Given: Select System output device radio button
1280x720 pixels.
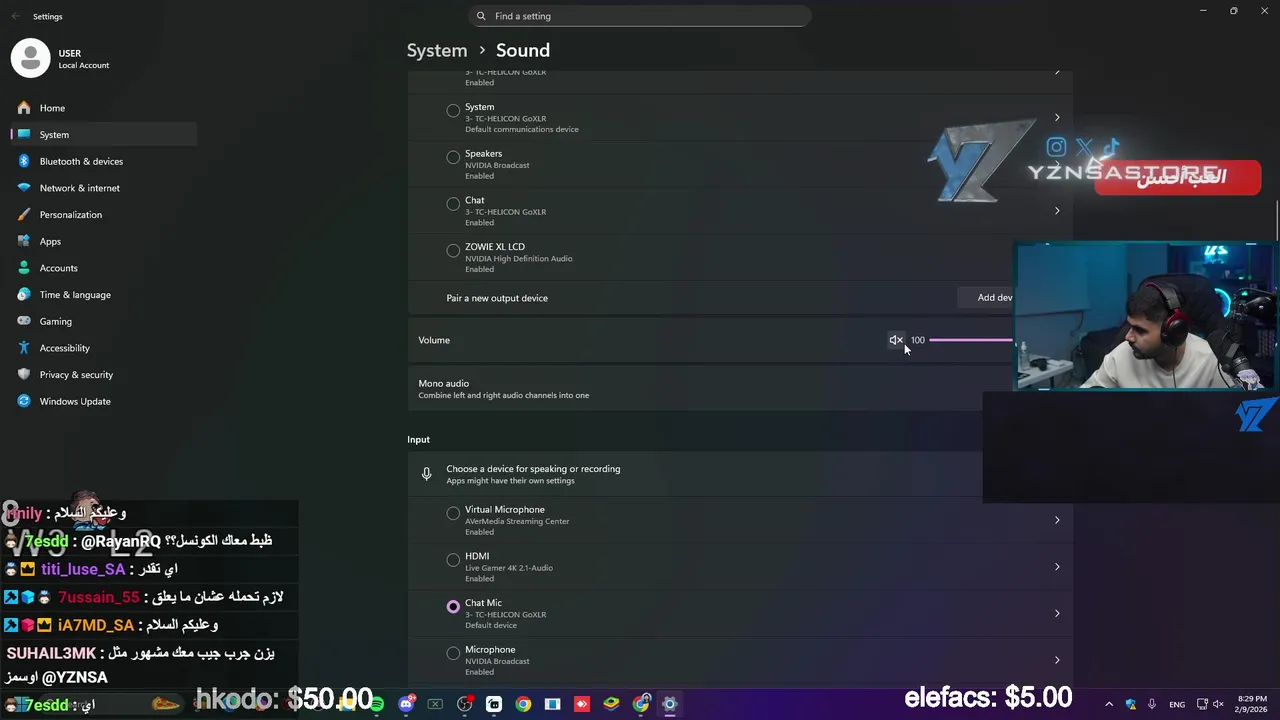Looking at the screenshot, I should click(x=453, y=110).
